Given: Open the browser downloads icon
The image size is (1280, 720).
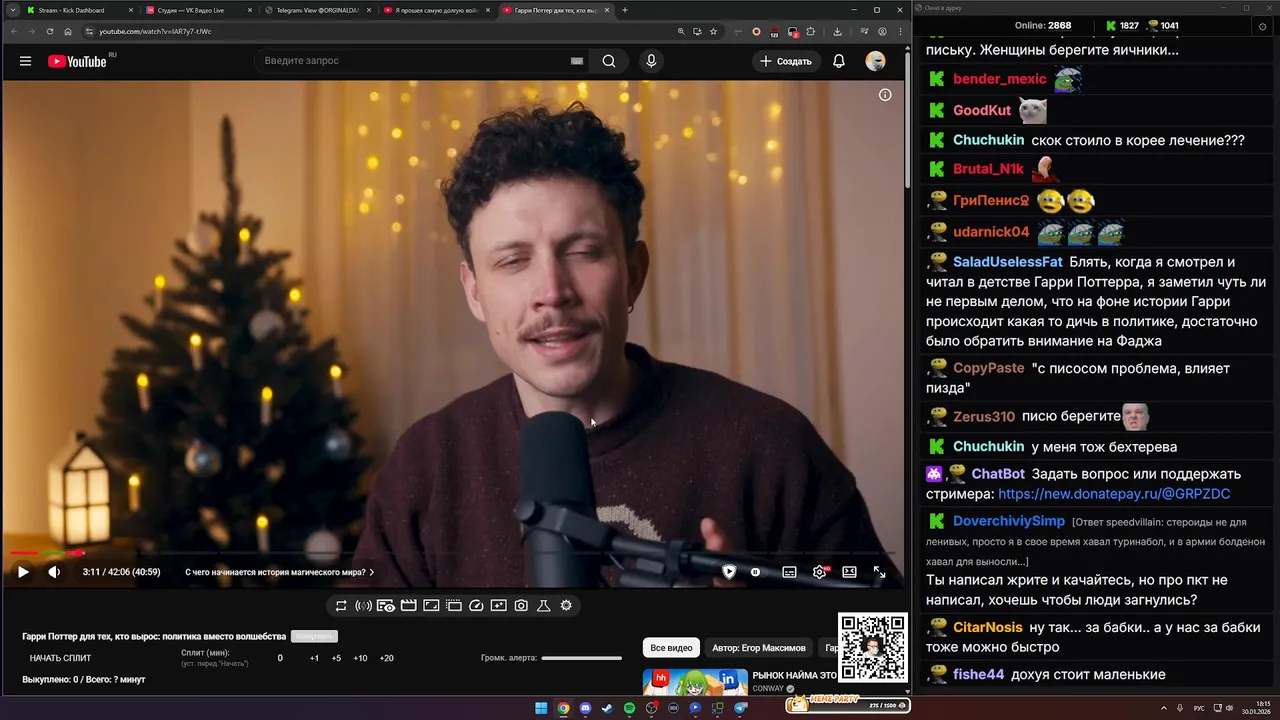Looking at the screenshot, I should (837, 31).
